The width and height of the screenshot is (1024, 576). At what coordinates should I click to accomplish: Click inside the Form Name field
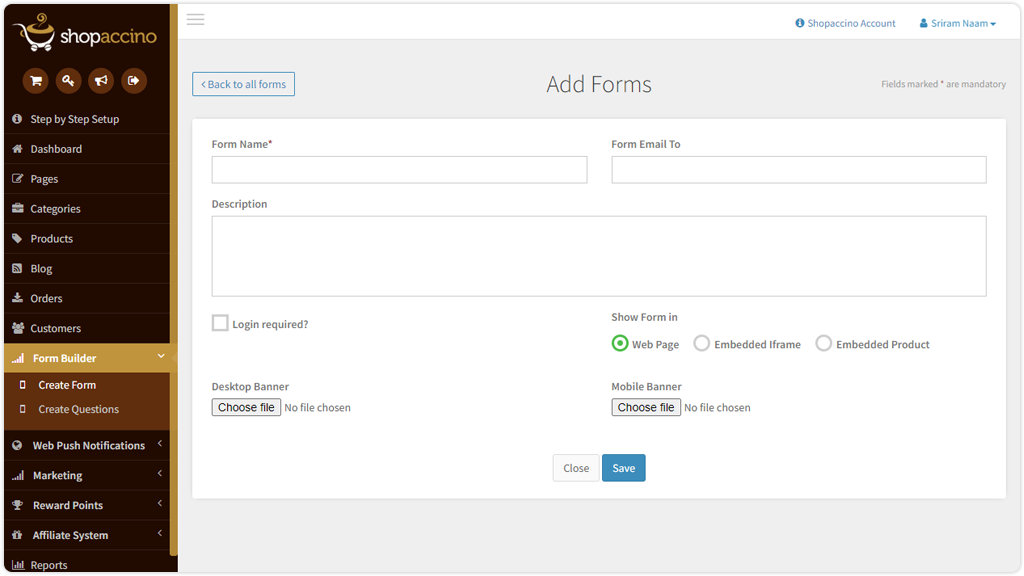[399, 169]
